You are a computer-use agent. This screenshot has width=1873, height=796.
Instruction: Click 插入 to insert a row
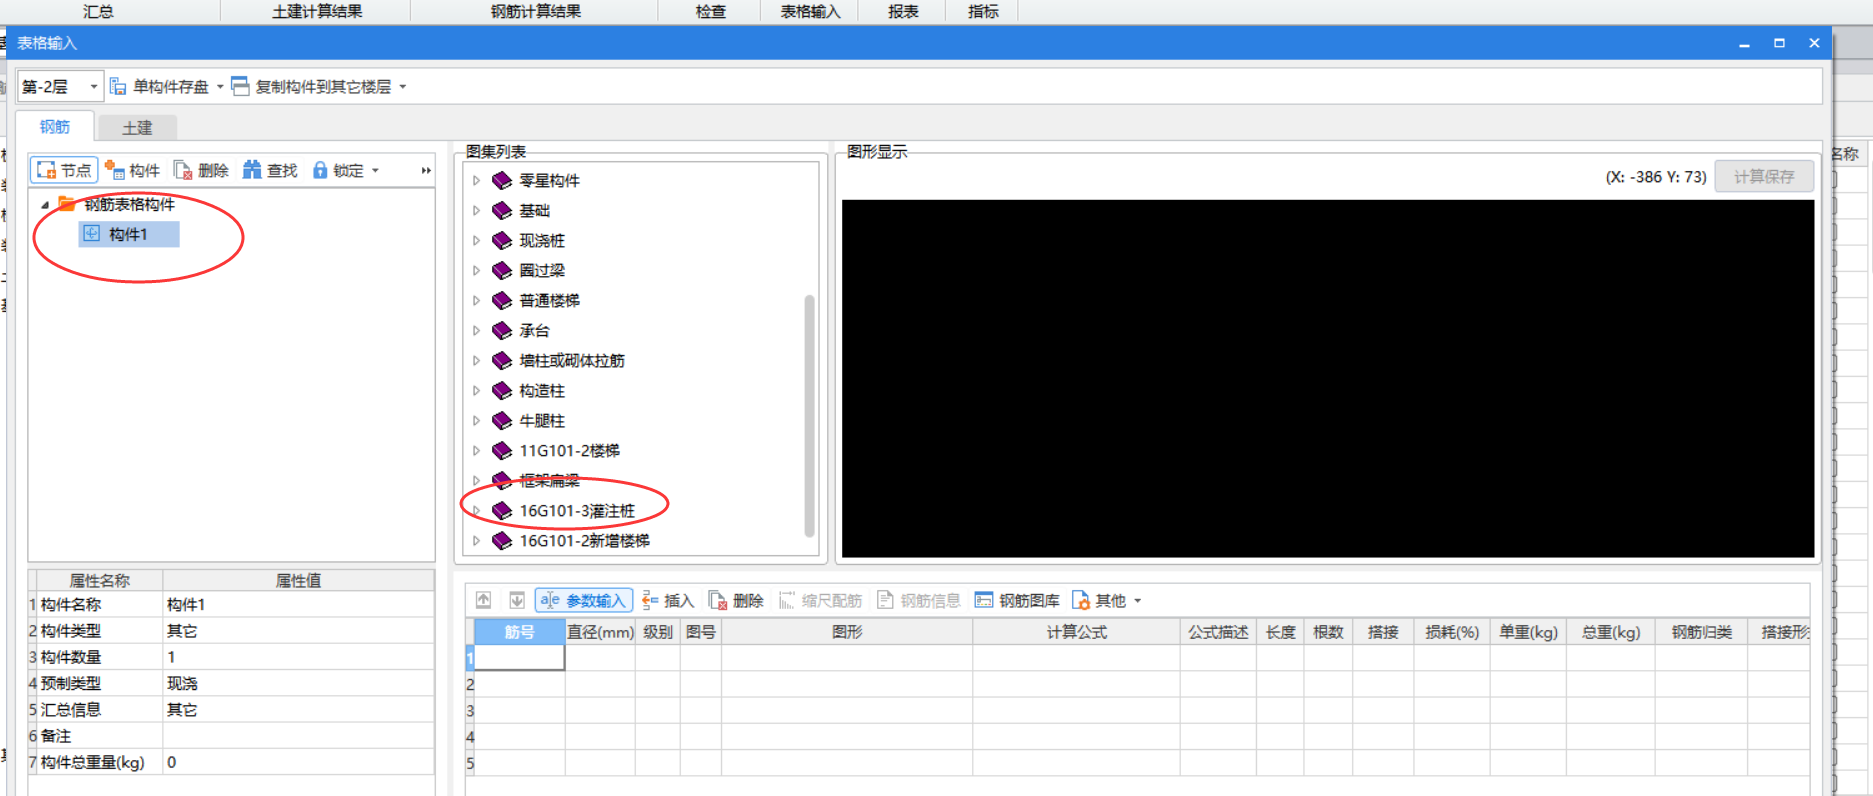(x=668, y=600)
